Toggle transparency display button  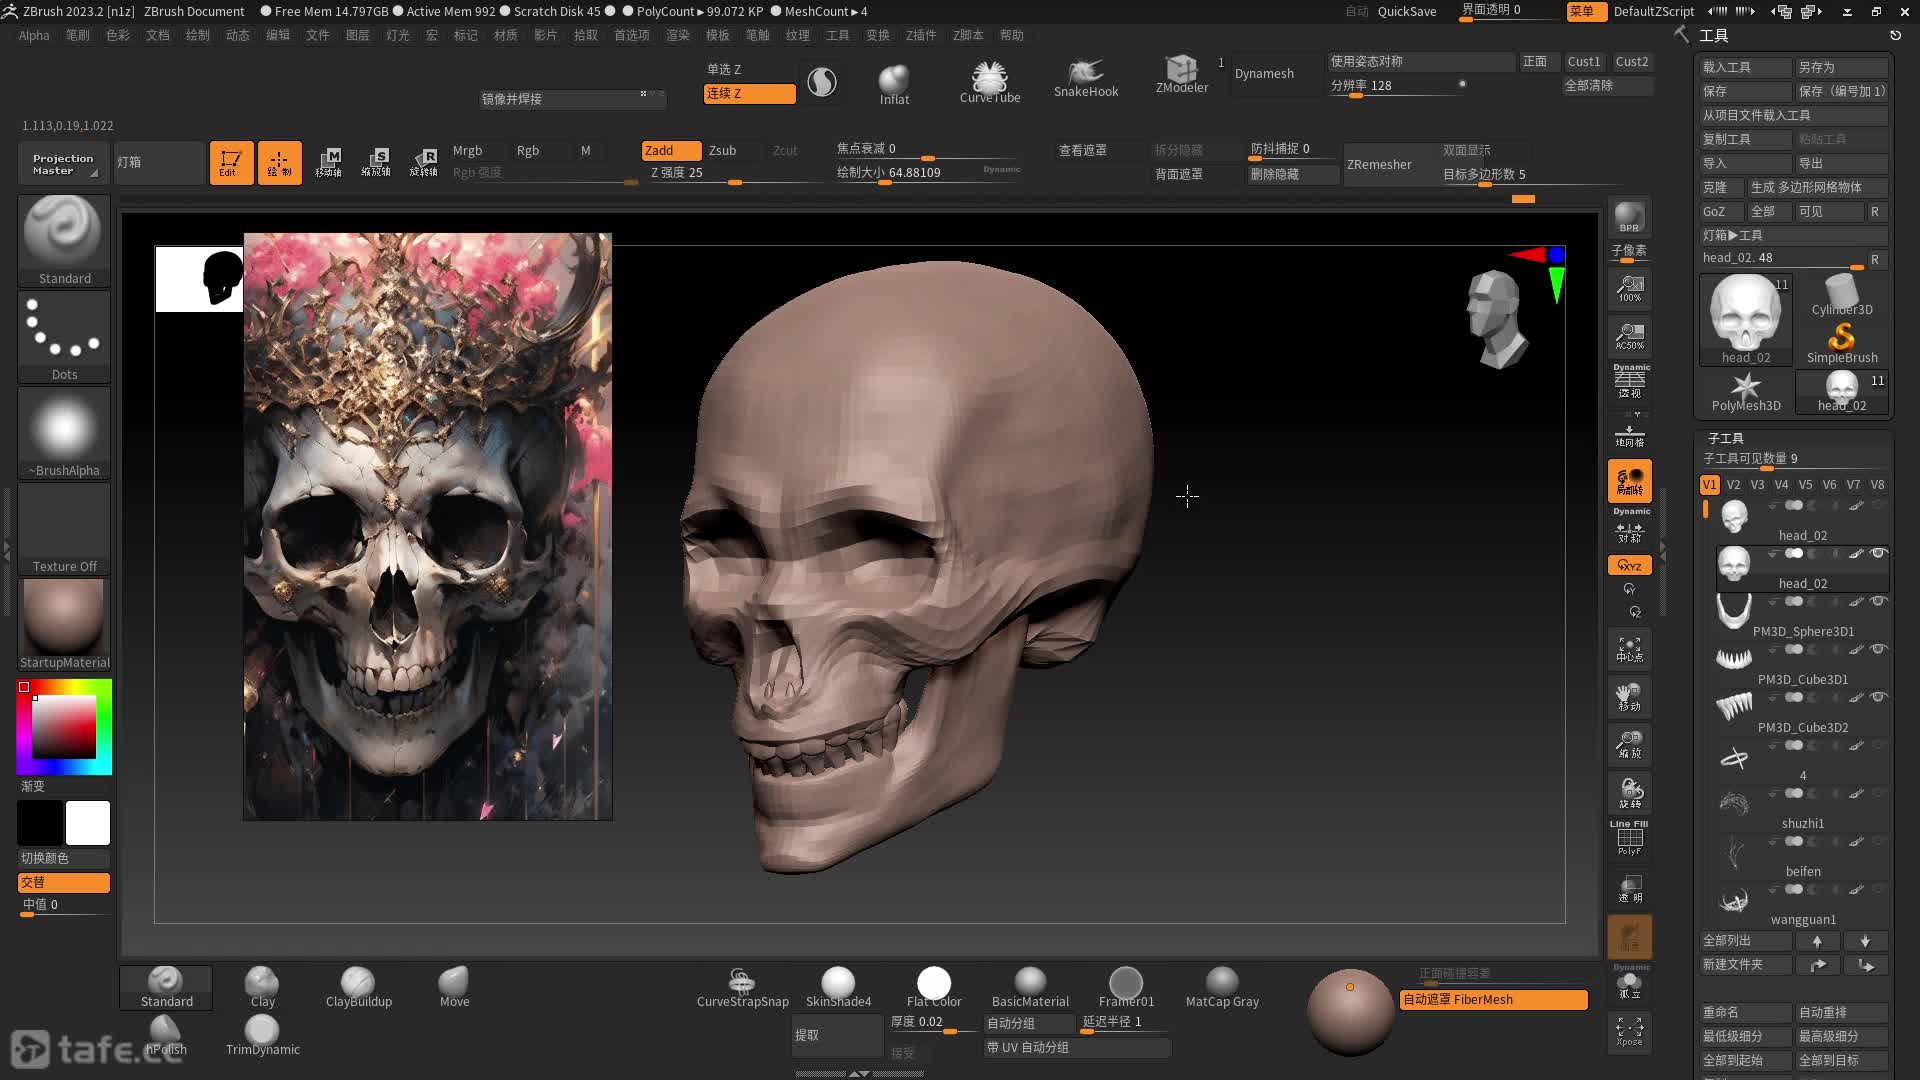(x=1629, y=888)
